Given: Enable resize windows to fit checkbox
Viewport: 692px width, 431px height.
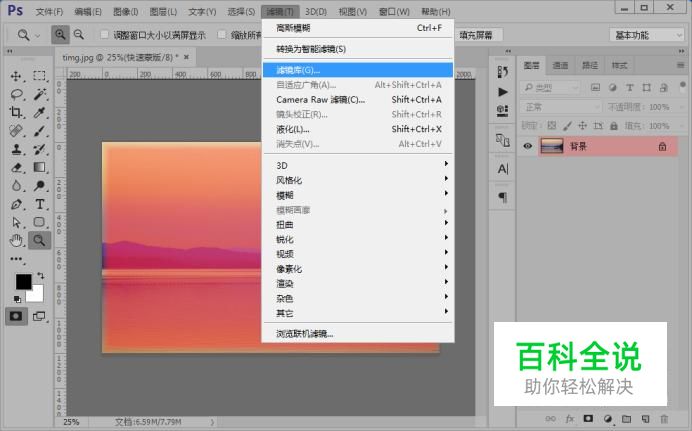Looking at the screenshot, I should [x=105, y=34].
